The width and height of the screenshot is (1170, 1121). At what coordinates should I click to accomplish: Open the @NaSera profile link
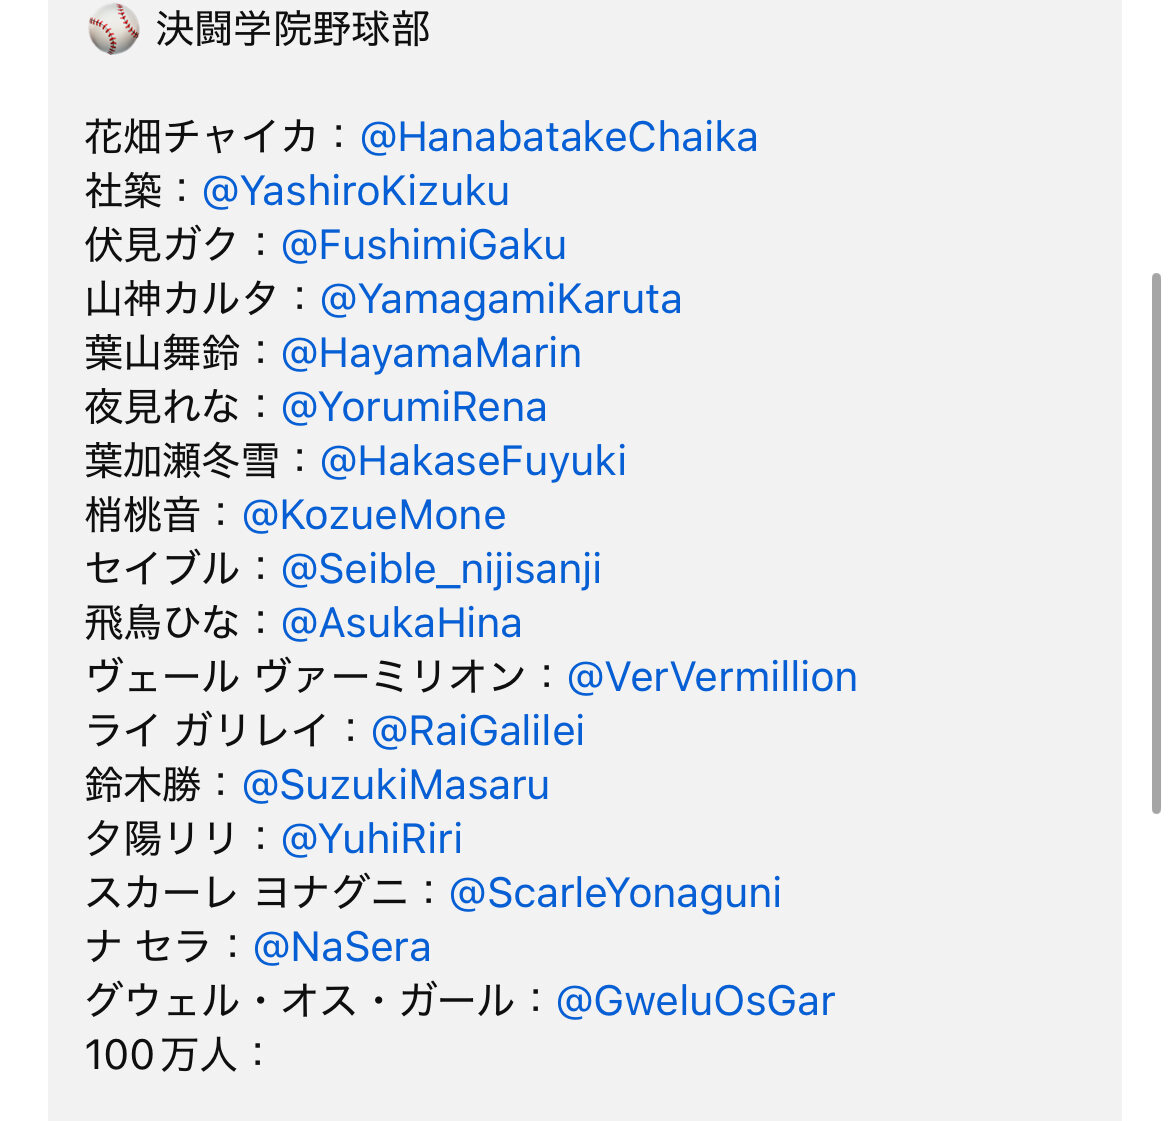[x=342, y=947]
